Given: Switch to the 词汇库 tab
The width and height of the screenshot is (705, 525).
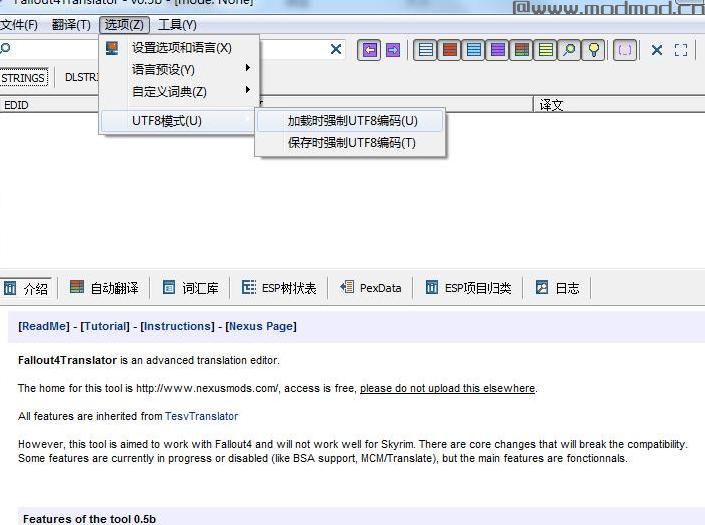Looking at the screenshot, I should tap(191, 288).
